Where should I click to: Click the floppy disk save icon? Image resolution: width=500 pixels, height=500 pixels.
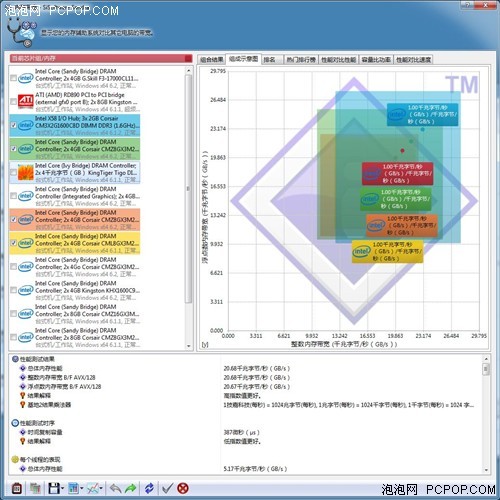pos(54,489)
